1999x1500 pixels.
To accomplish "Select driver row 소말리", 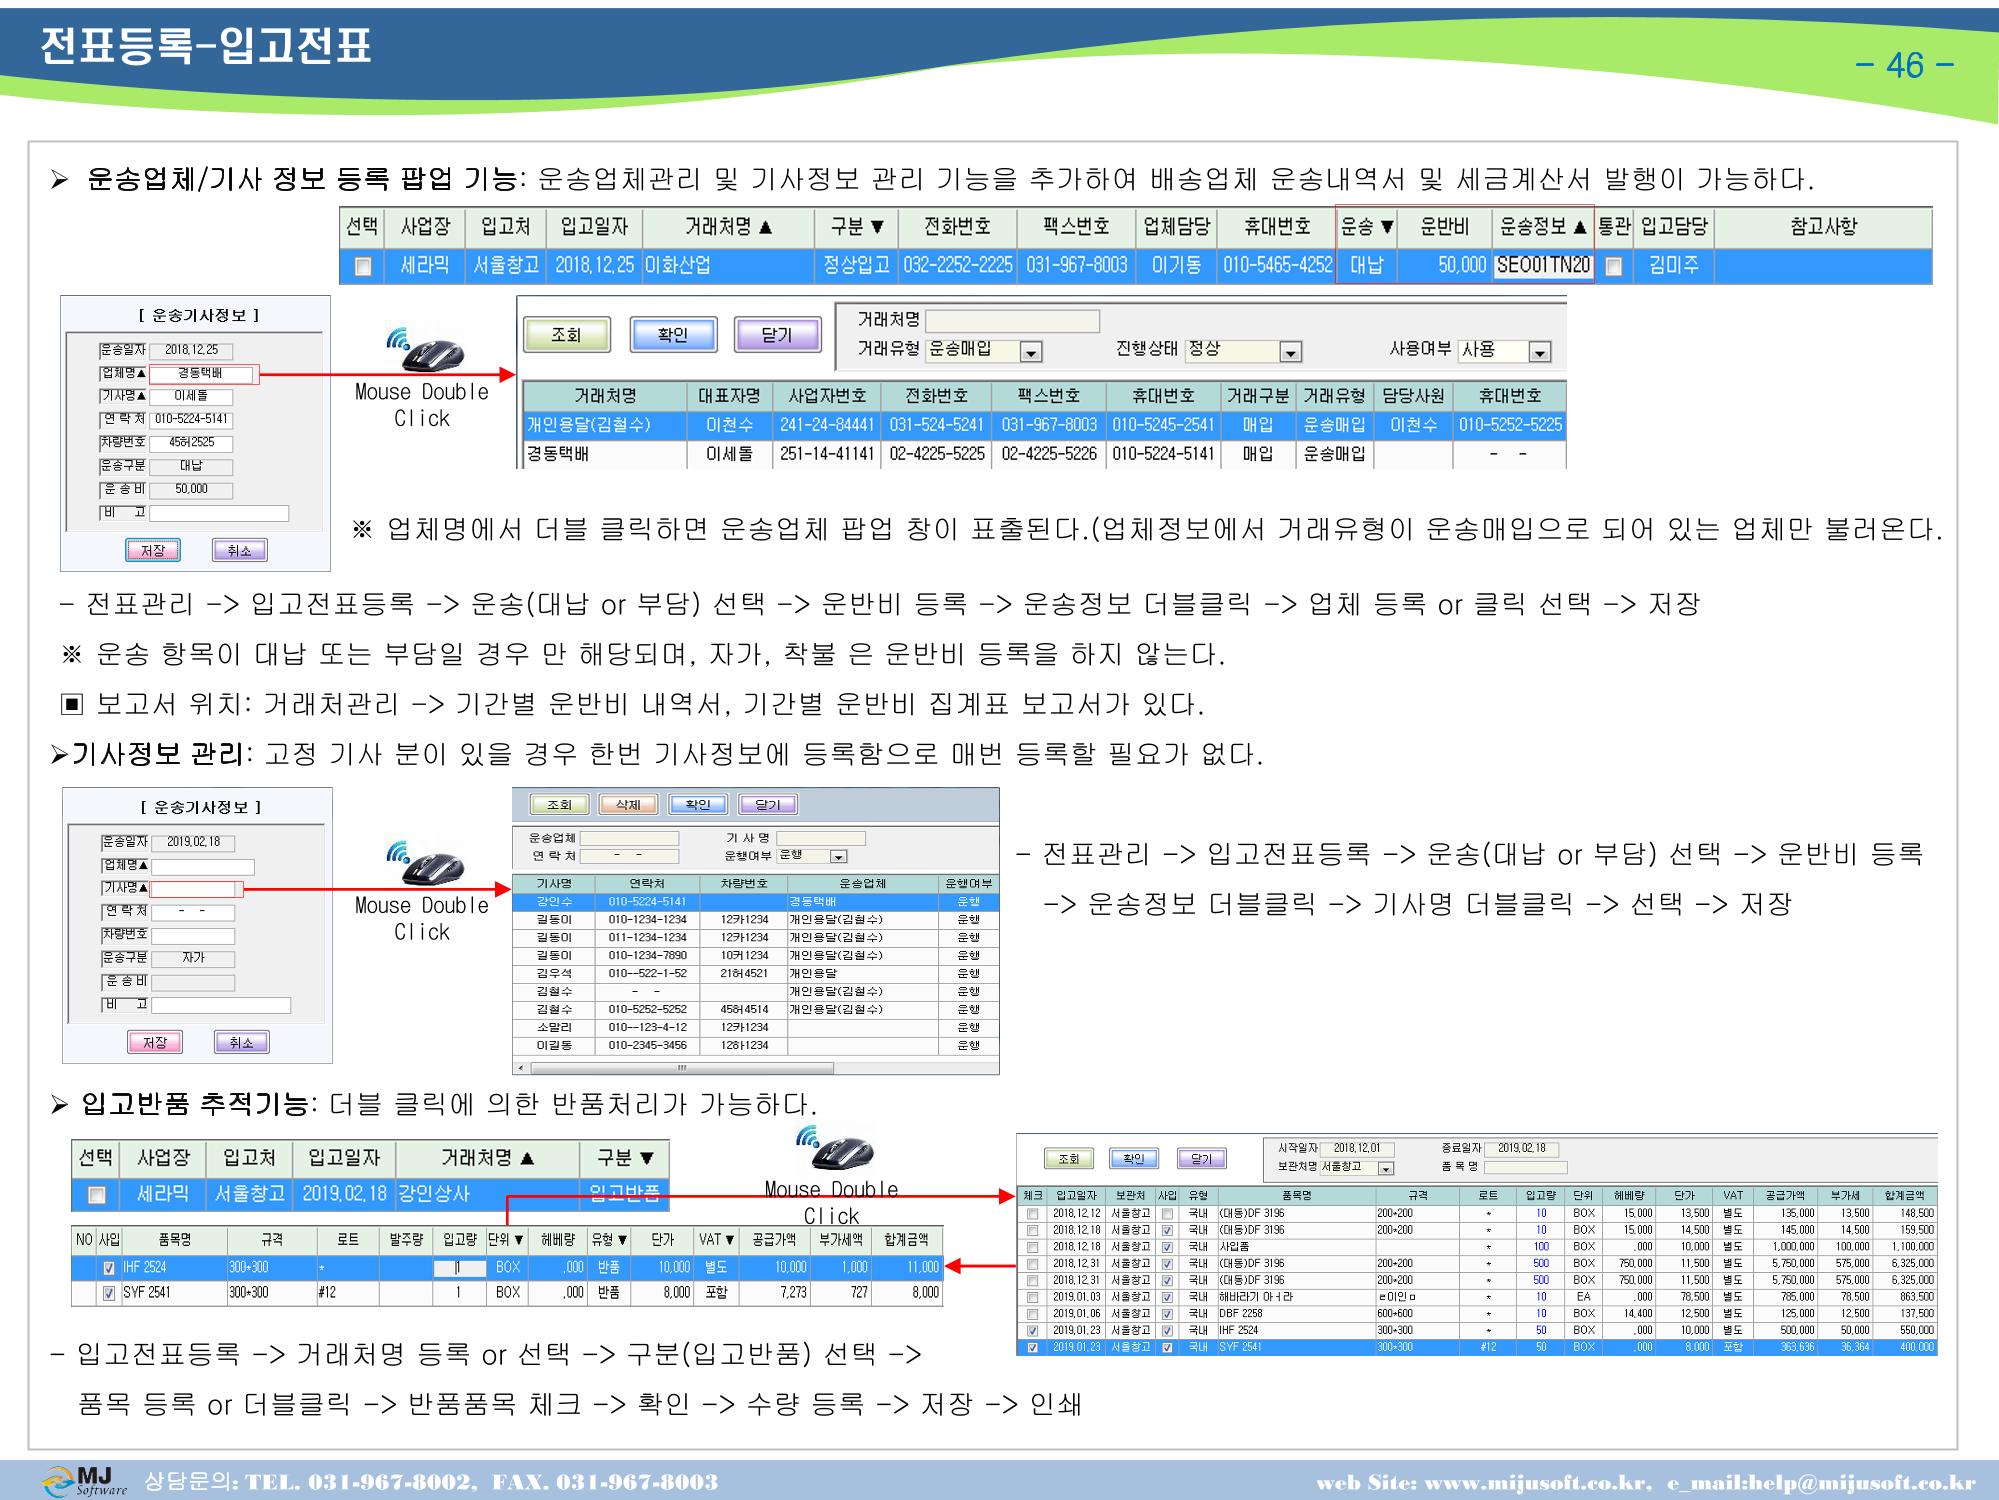I will tap(755, 1027).
